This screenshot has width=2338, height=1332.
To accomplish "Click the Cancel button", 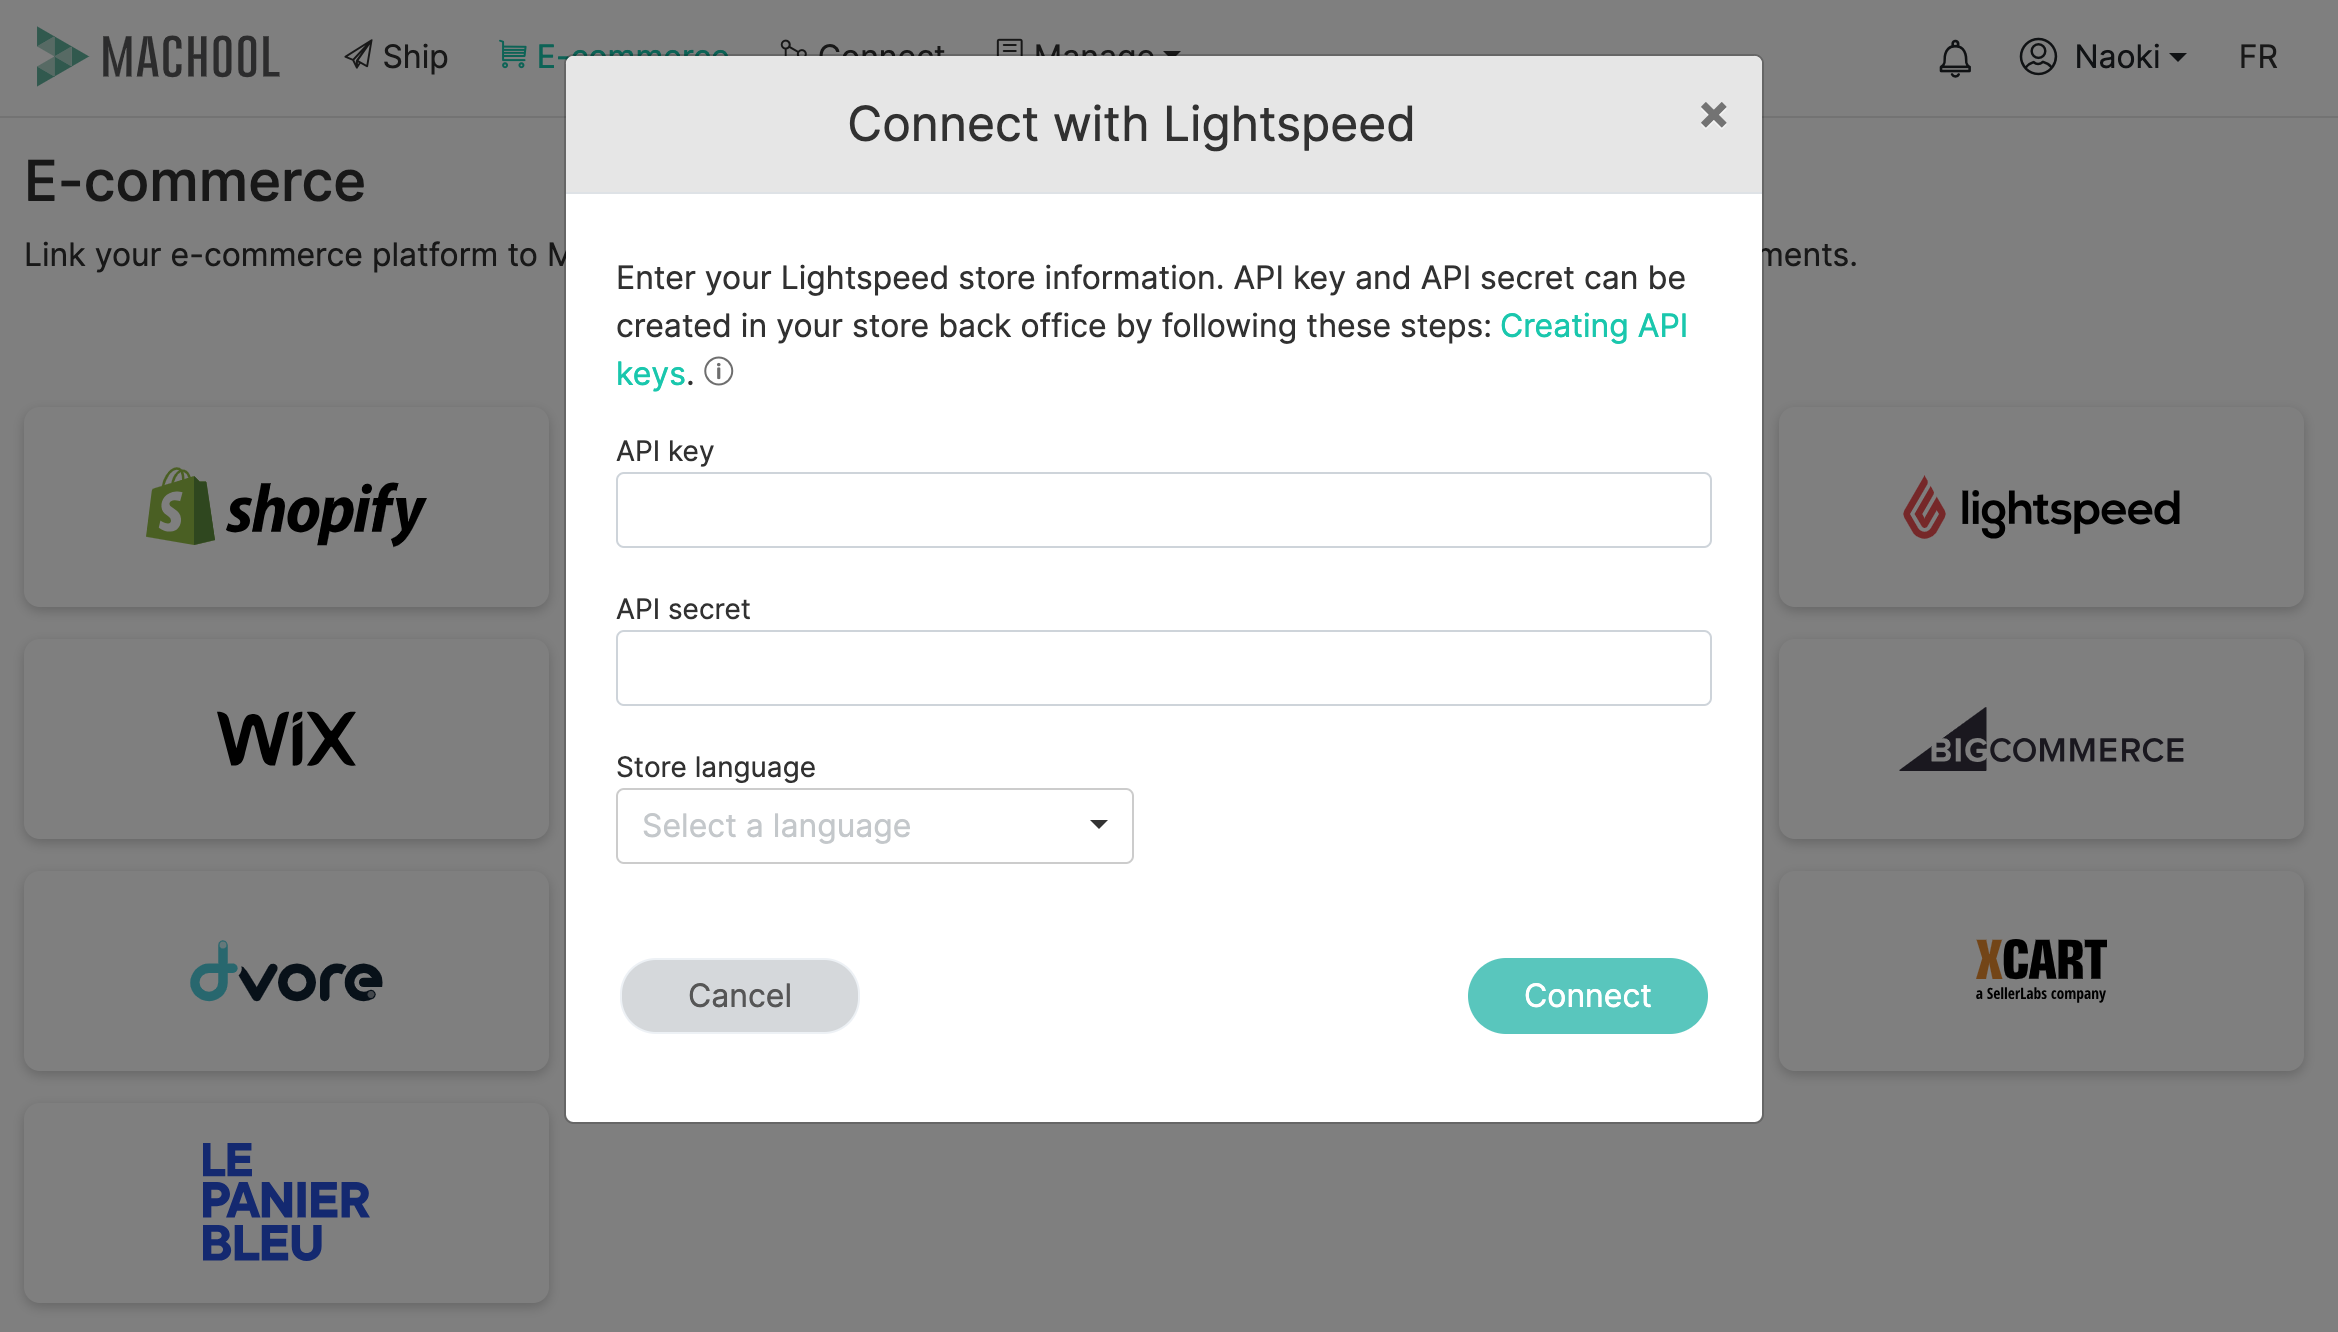I will tap(739, 995).
